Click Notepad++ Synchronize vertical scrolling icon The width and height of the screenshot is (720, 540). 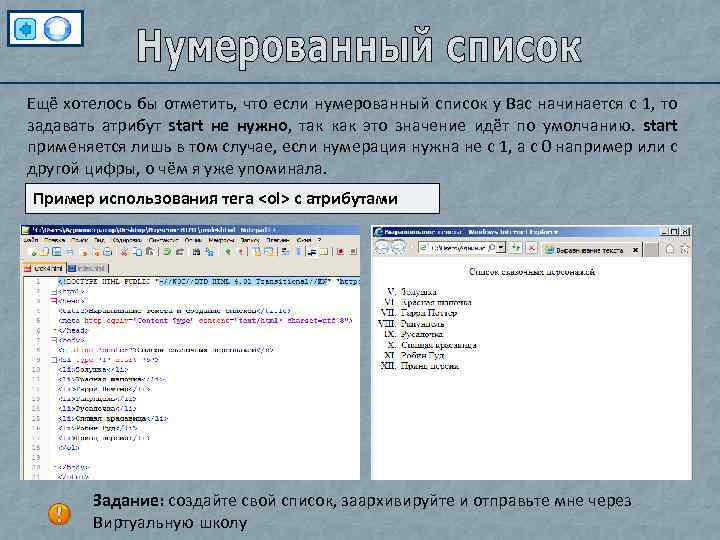coord(257,252)
